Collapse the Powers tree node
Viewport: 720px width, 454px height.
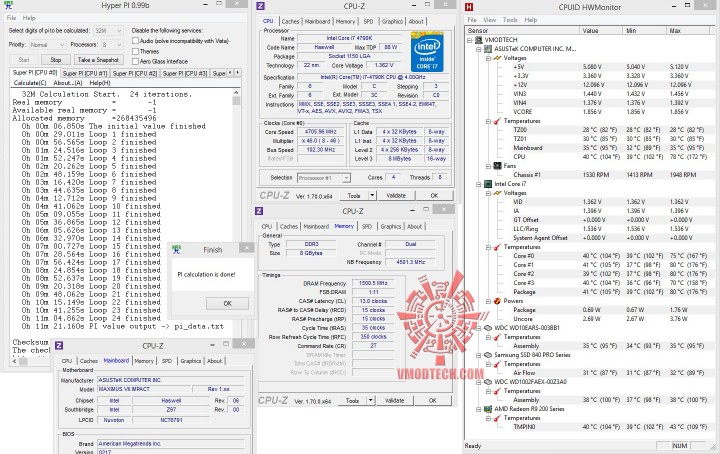[x=488, y=301]
